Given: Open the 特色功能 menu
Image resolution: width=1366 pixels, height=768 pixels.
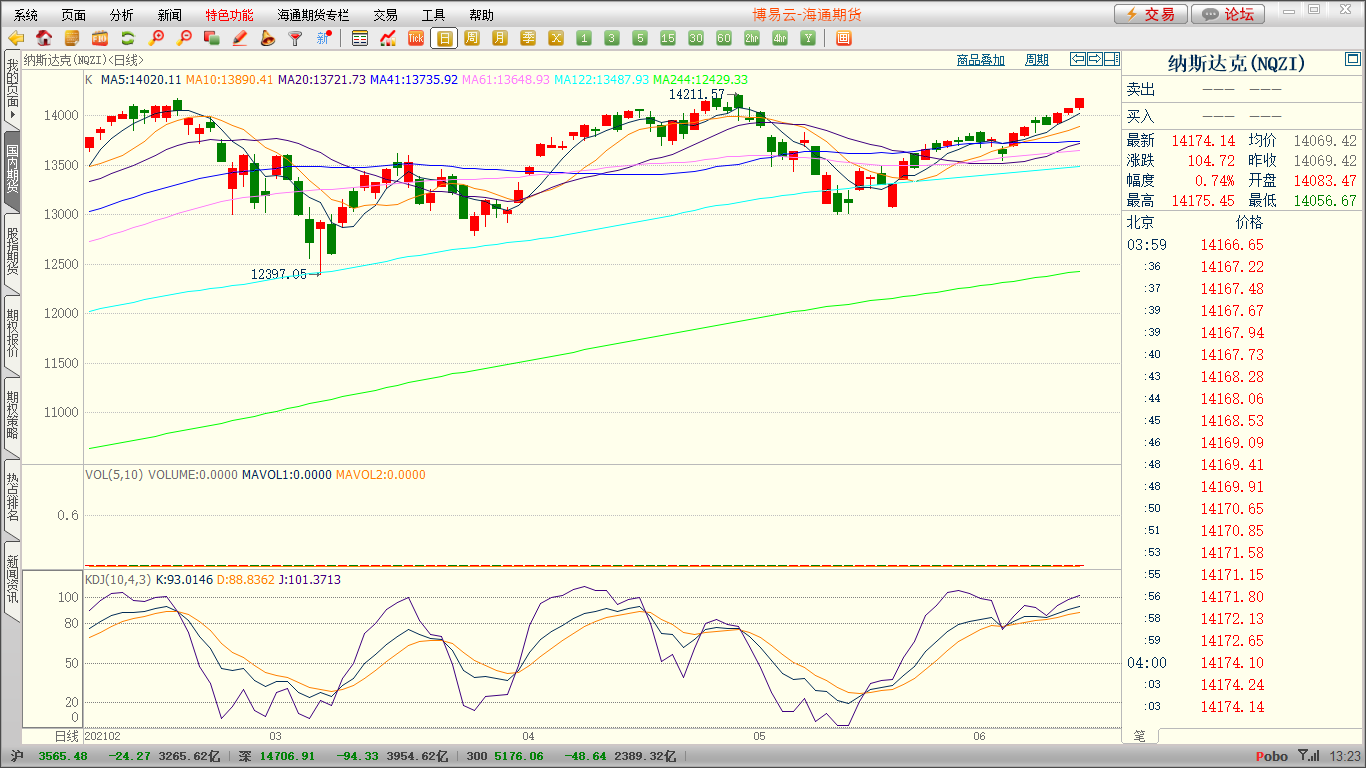Looking at the screenshot, I should pyautogui.click(x=229, y=15).
